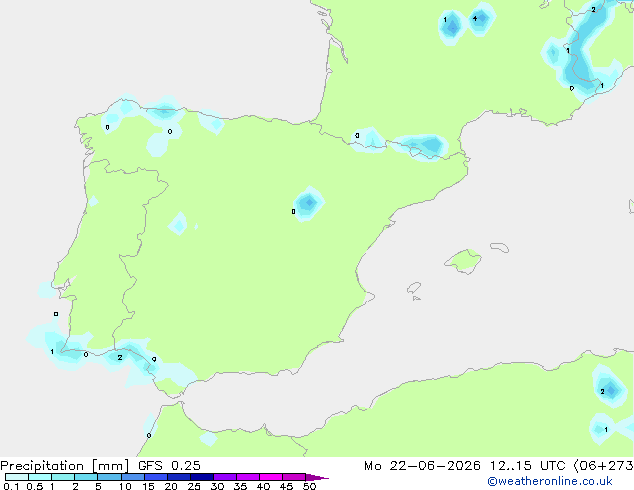Viewport: 634px width, 490px height.
Task: Click the '12..15 UTC' time label
Action: [527, 466]
